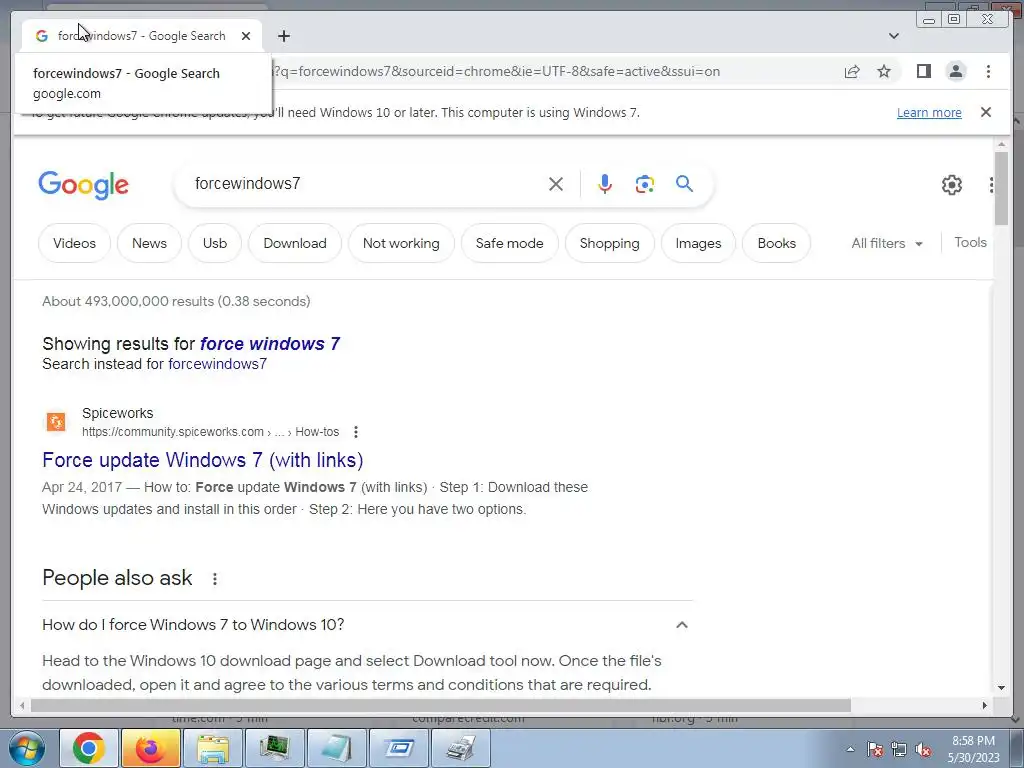The width and height of the screenshot is (1024, 768).
Task: Click the Spiceworks site favicon
Action: (56, 422)
